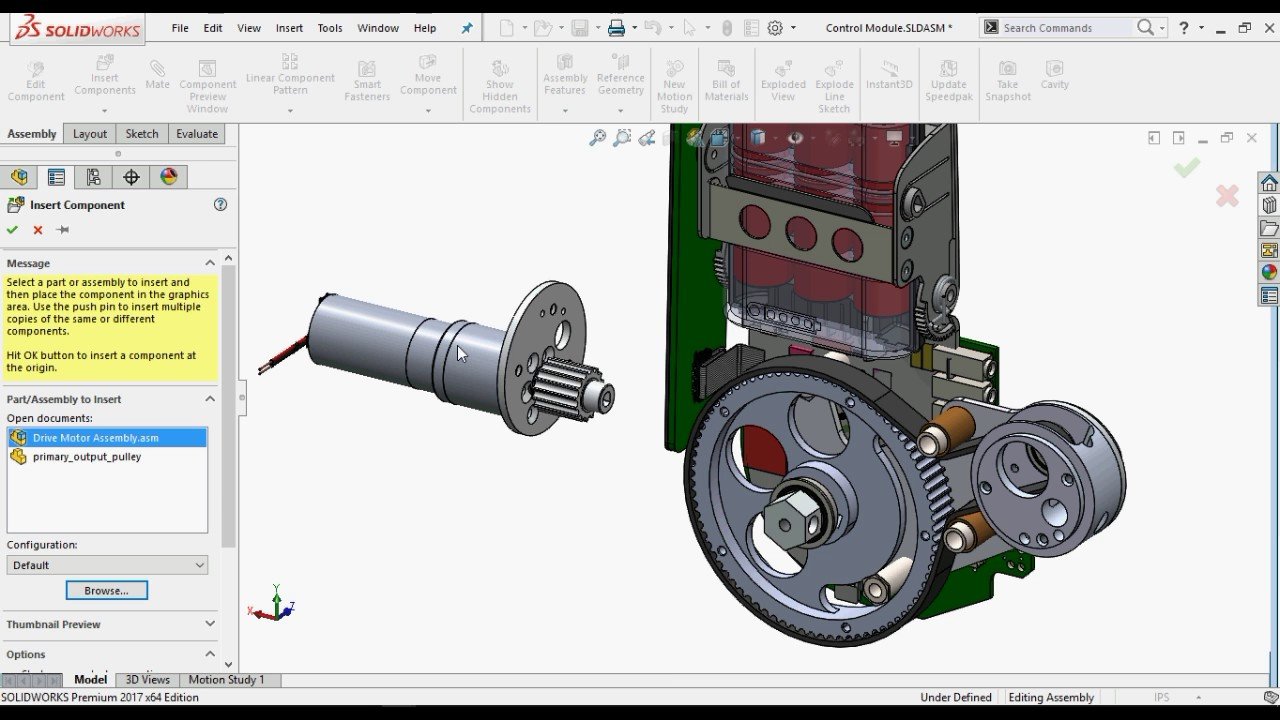Switch to the Sketch tab
This screenshot has height=720, width=1280.
[x=142, y=134]
